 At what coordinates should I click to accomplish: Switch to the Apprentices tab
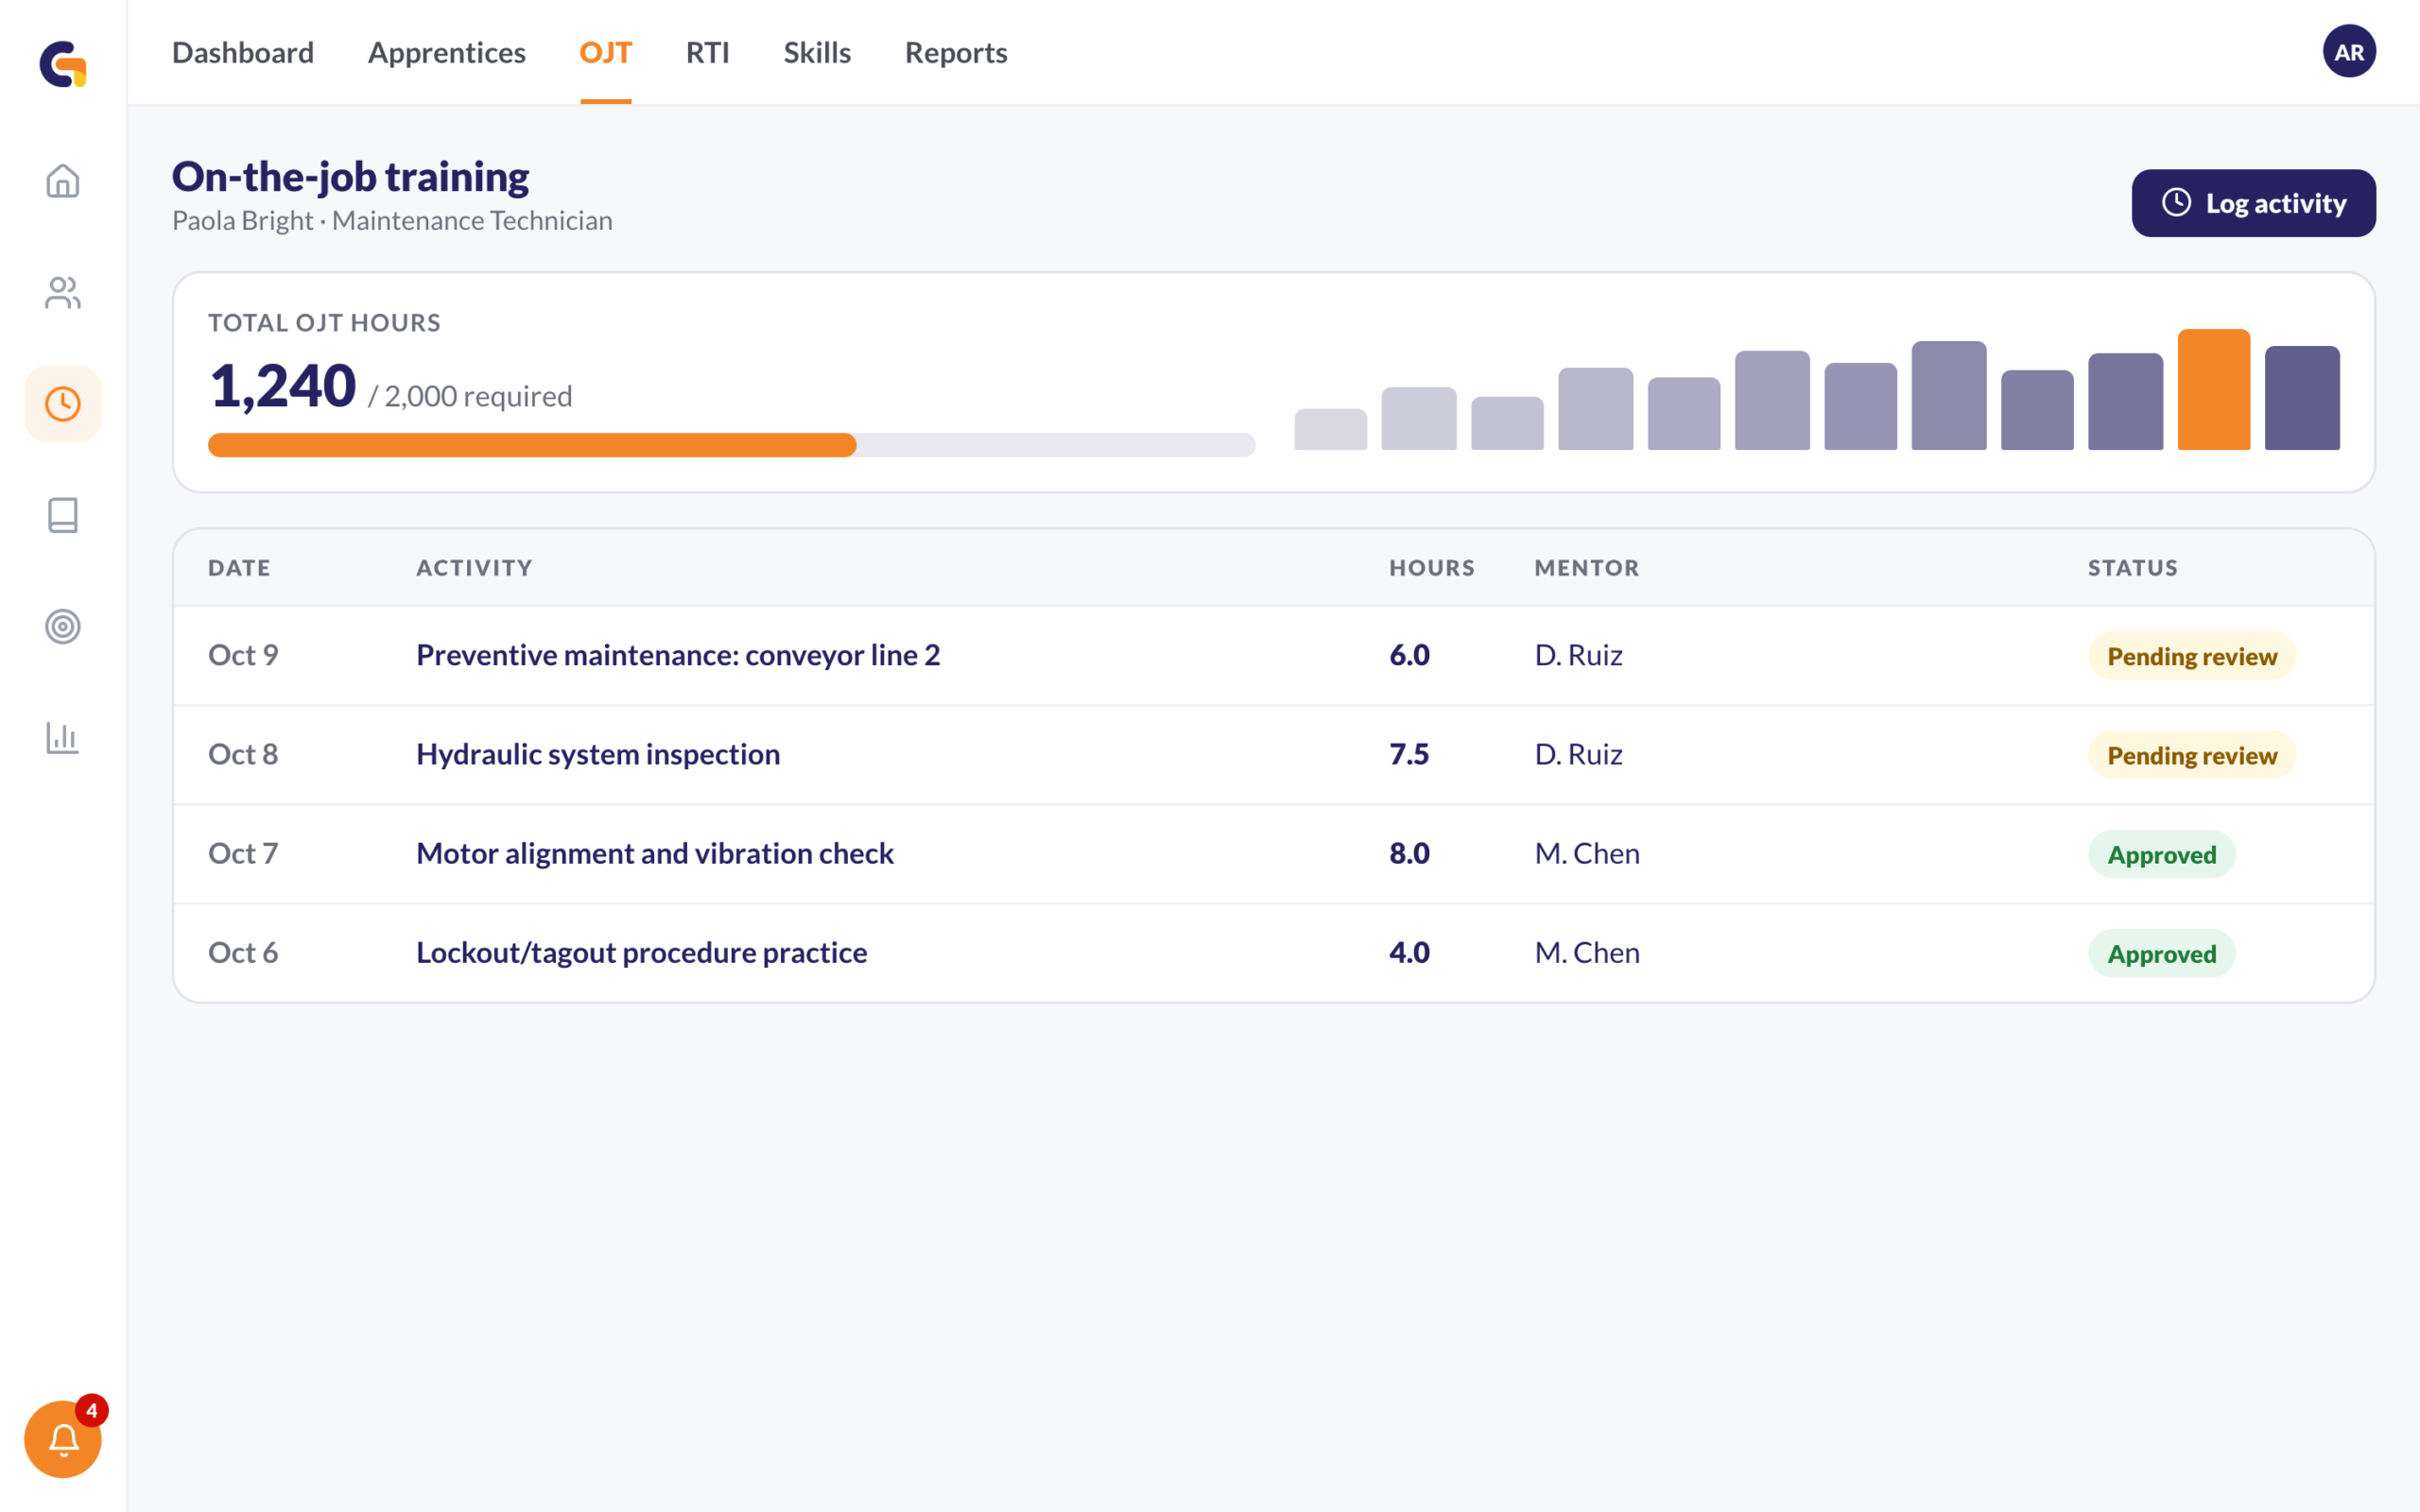coord(446,52)
